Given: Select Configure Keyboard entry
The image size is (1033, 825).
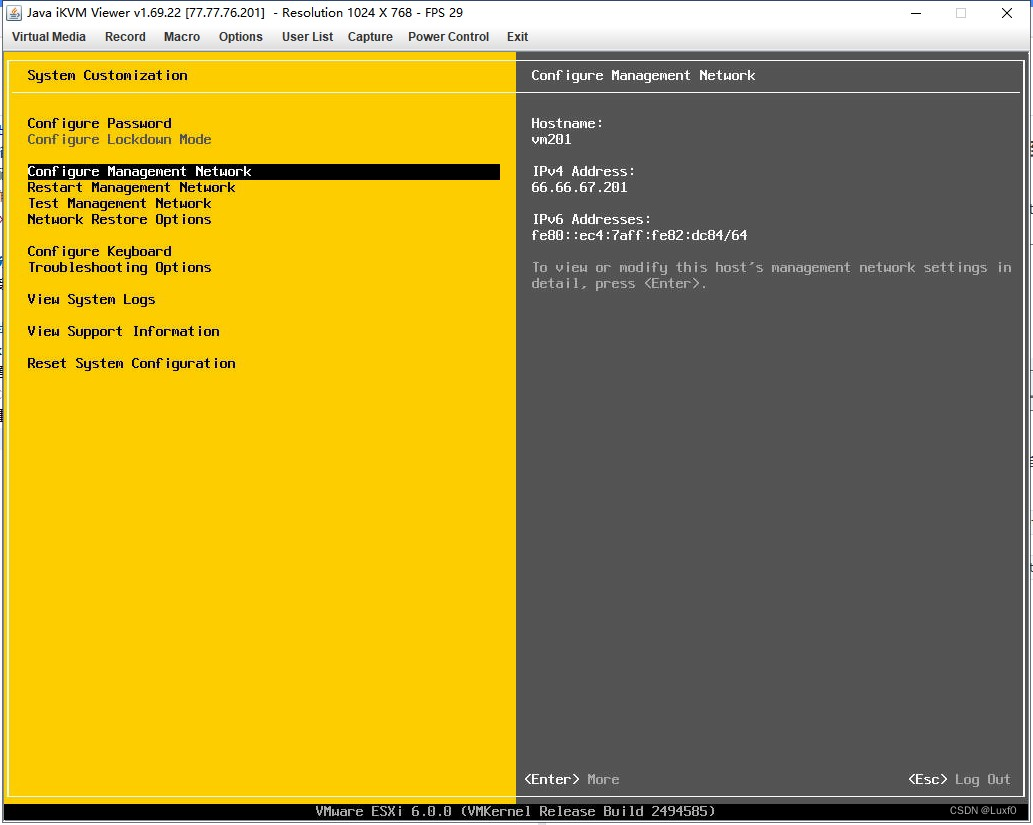Looking at the screenshot, I should (x=100, y=251).
